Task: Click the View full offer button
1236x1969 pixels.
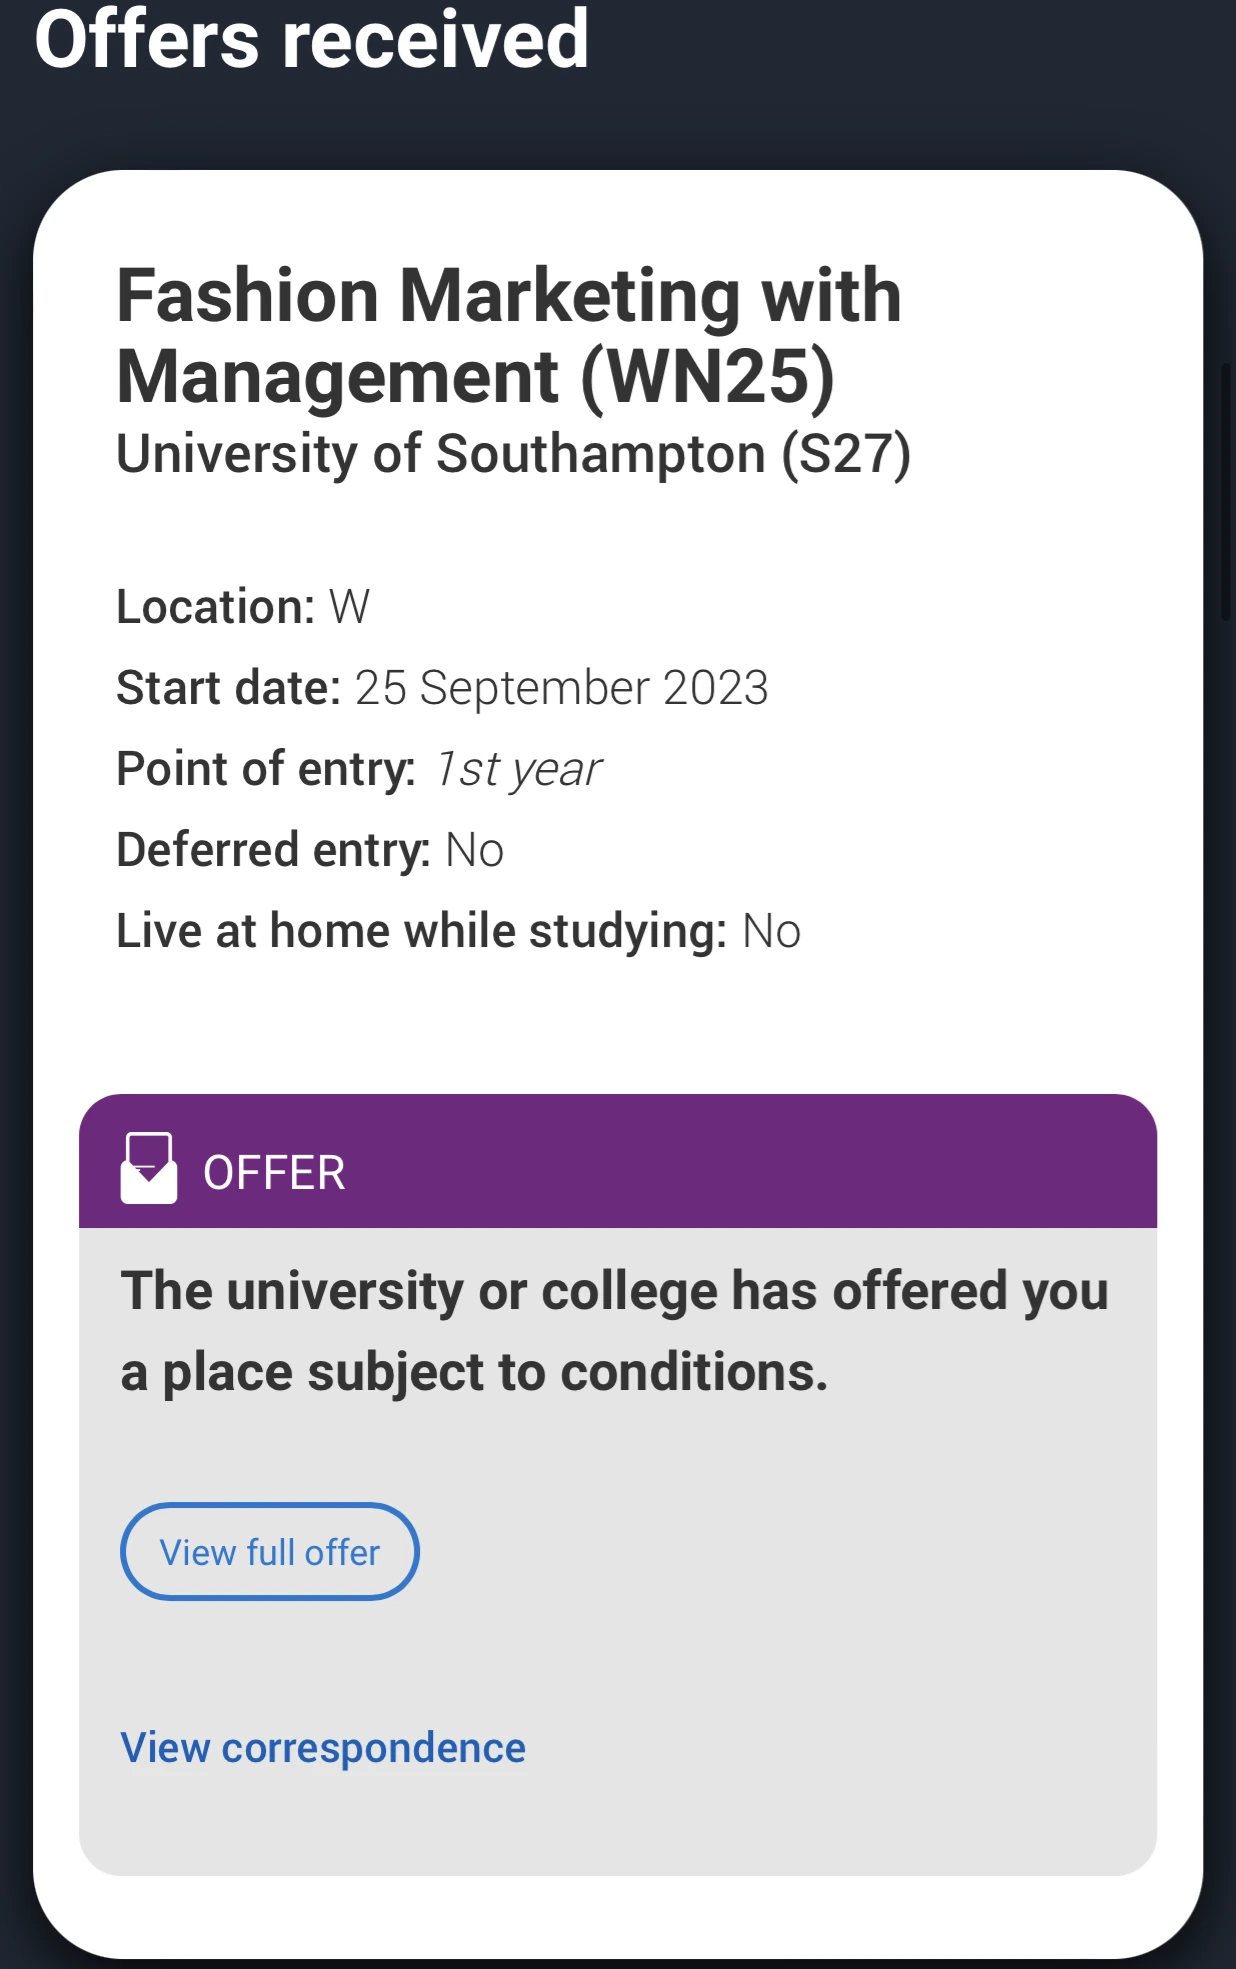Action: [x=269, y=1551]
